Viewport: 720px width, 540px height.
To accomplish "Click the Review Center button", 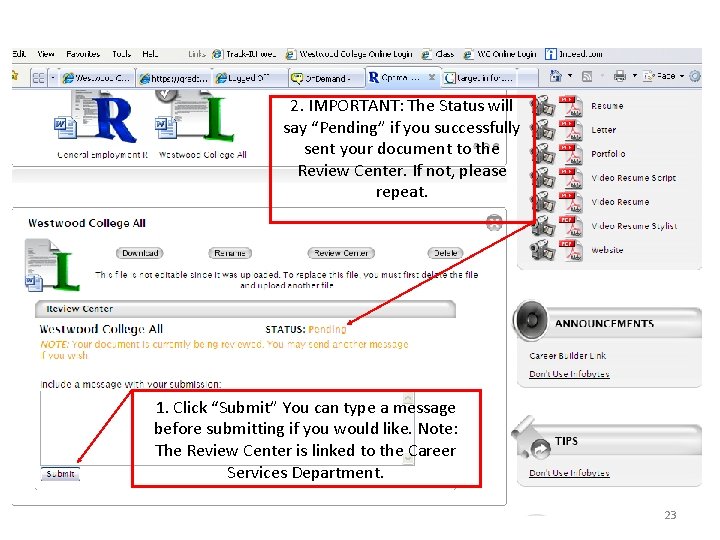I will point(341,253).
